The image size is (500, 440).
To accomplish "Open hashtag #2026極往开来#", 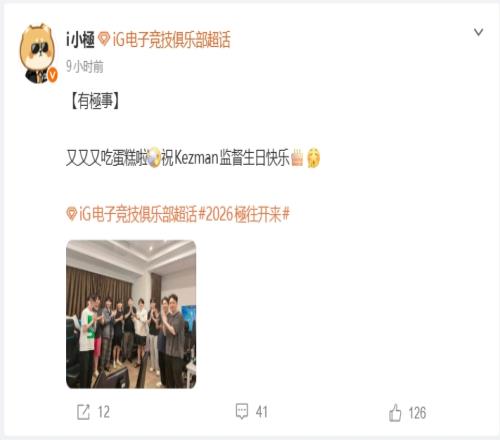I will [244, 214].
